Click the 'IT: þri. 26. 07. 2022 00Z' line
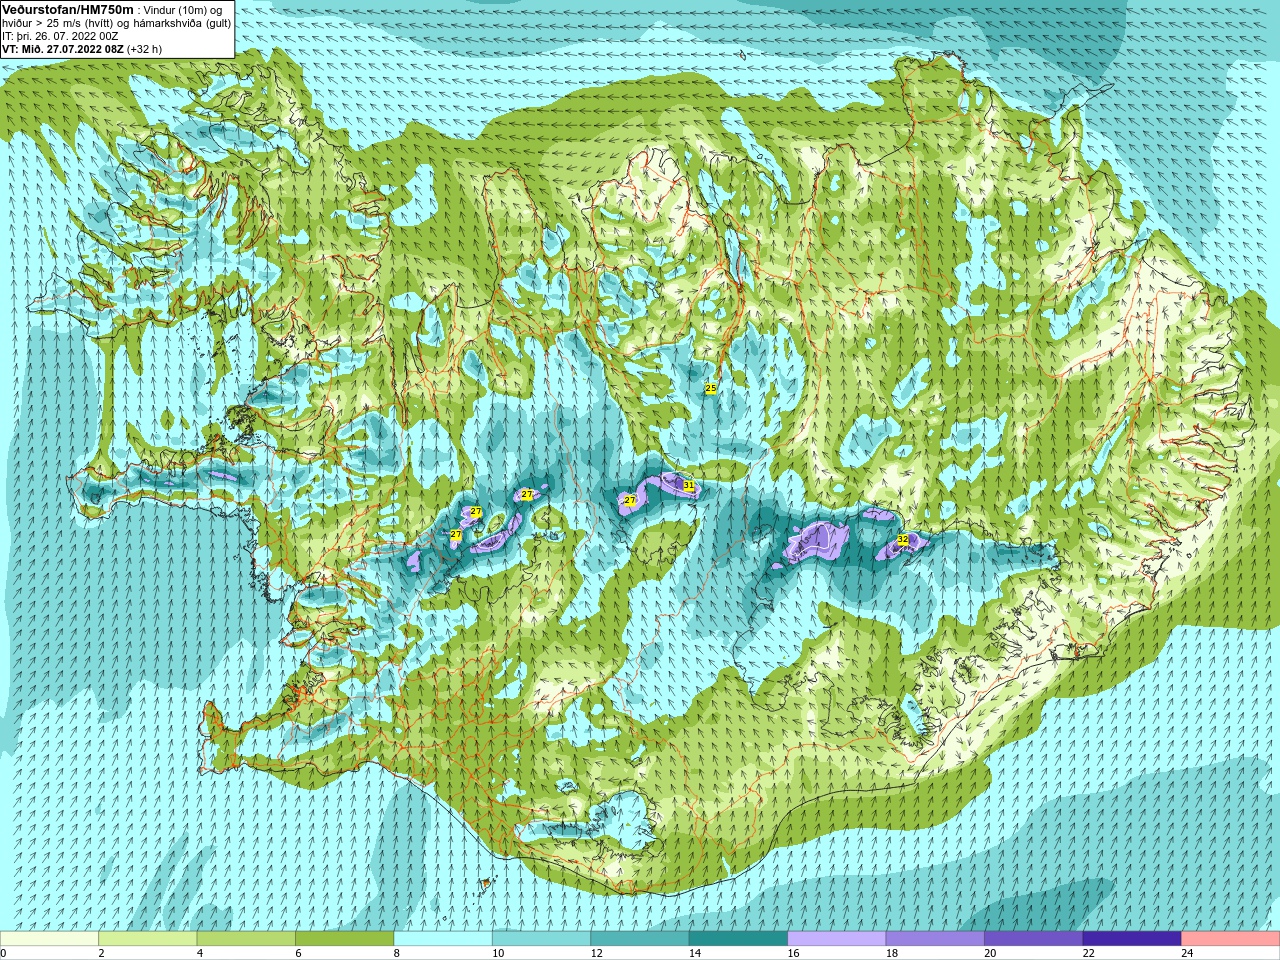This screenshot has width=1280, height=960. 60,36
